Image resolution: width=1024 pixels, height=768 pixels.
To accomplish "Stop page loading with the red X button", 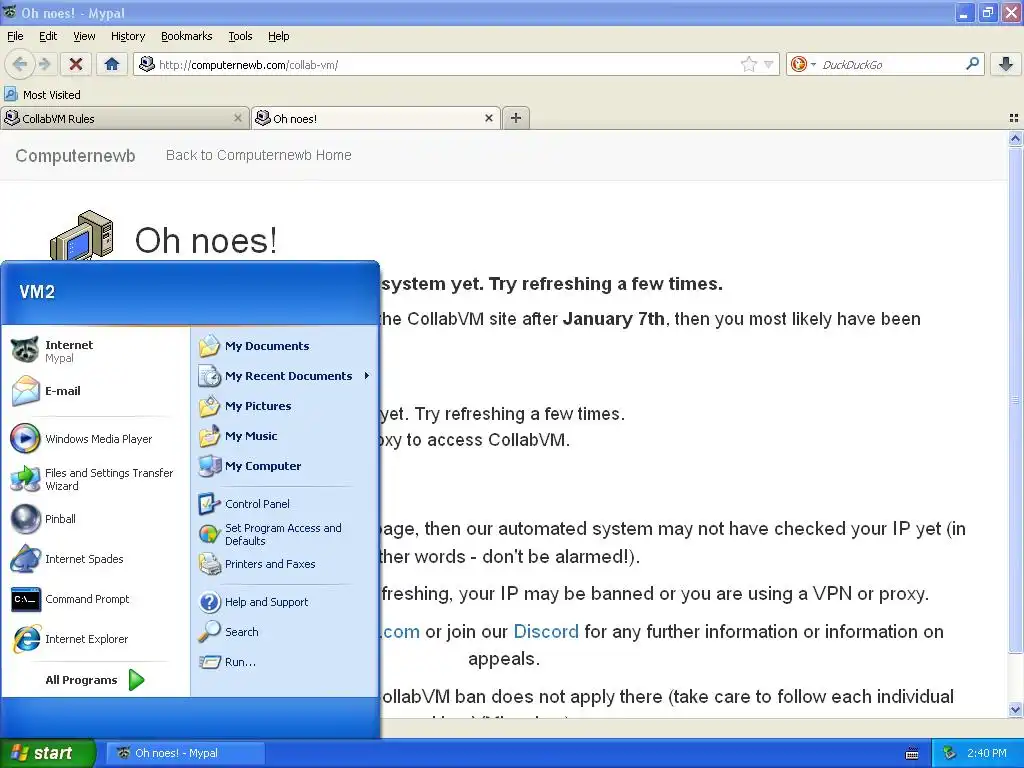I will (76, 64).
